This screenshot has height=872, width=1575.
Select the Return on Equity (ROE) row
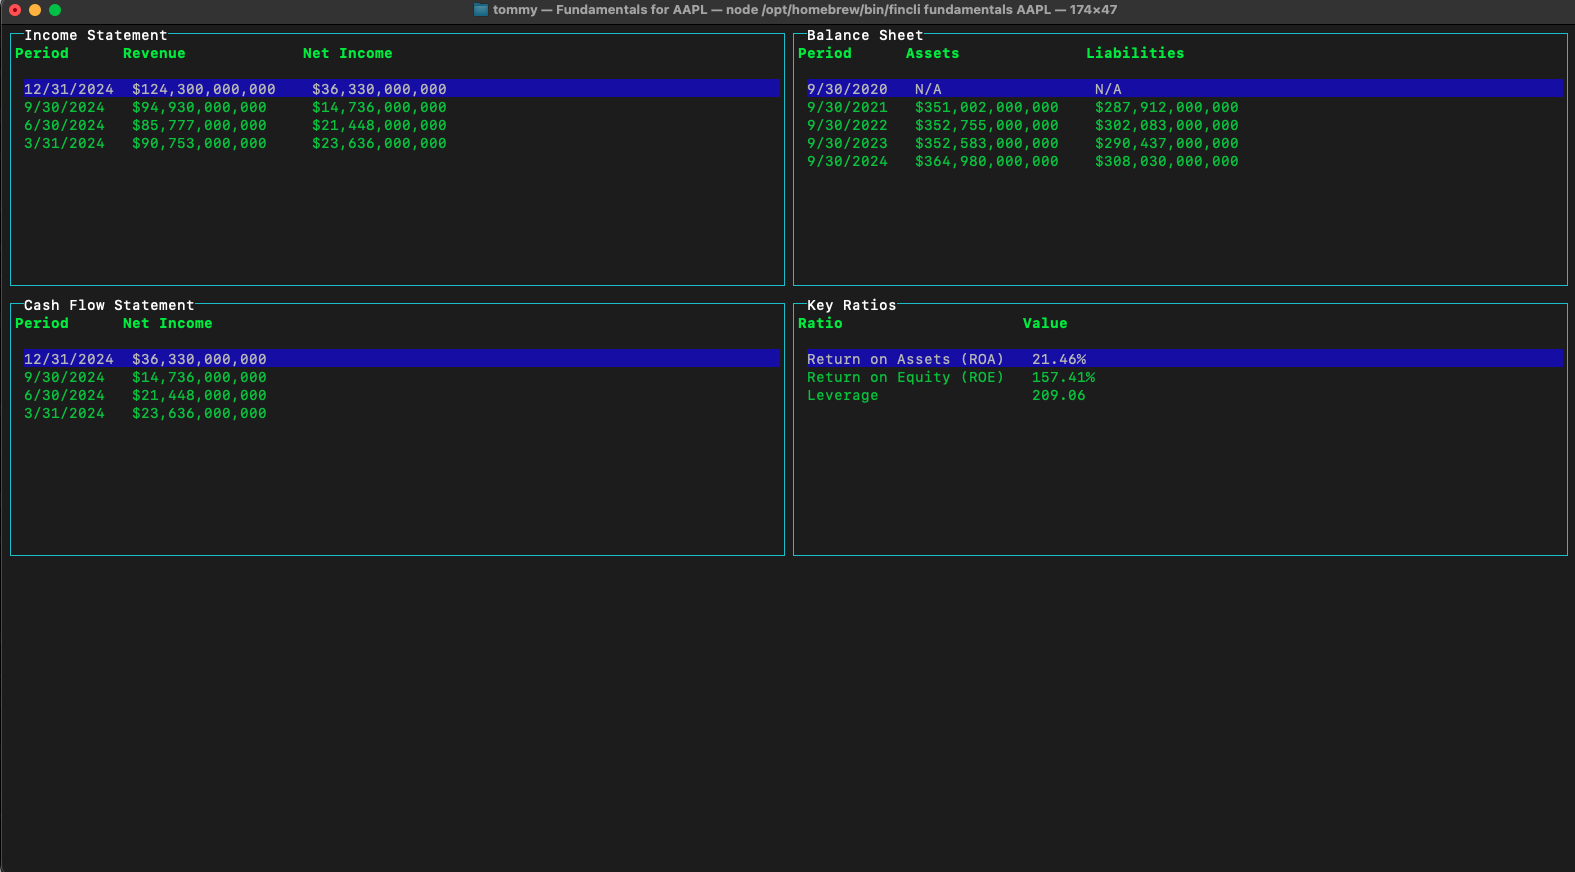[x=1185, y=377]
